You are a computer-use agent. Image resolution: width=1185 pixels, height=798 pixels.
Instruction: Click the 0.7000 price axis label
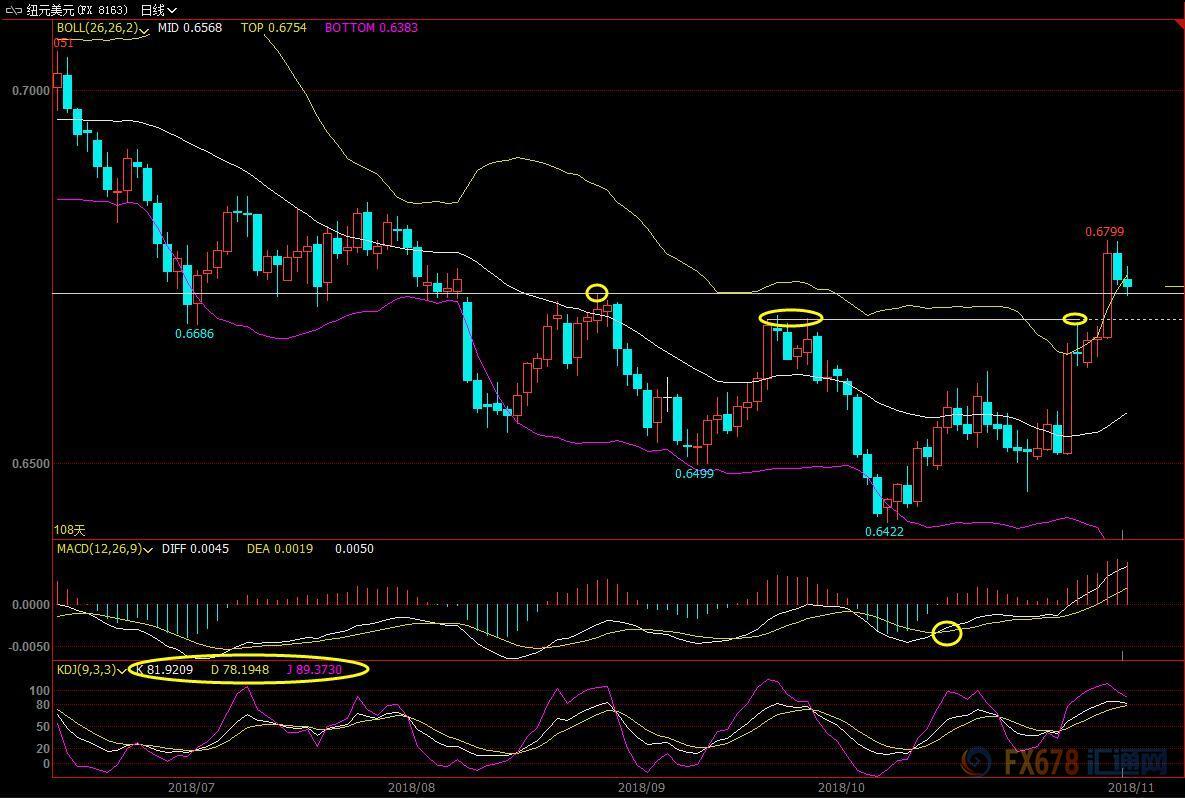[x=31, y=91]
